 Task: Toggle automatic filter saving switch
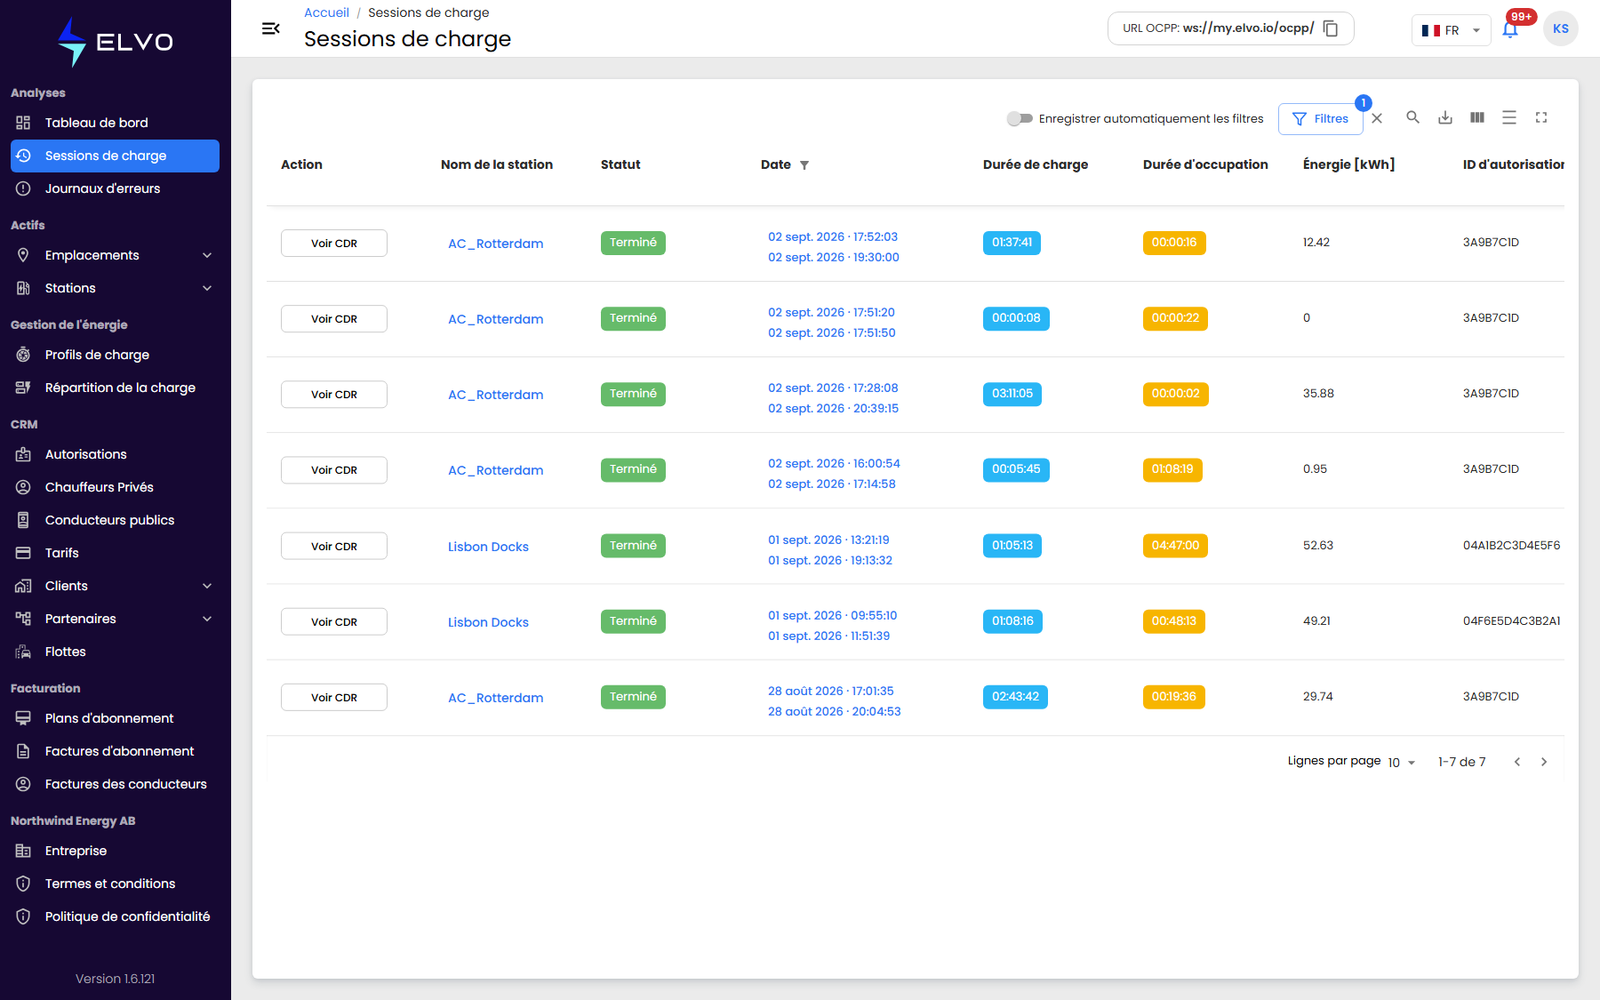coord(1019,119)
